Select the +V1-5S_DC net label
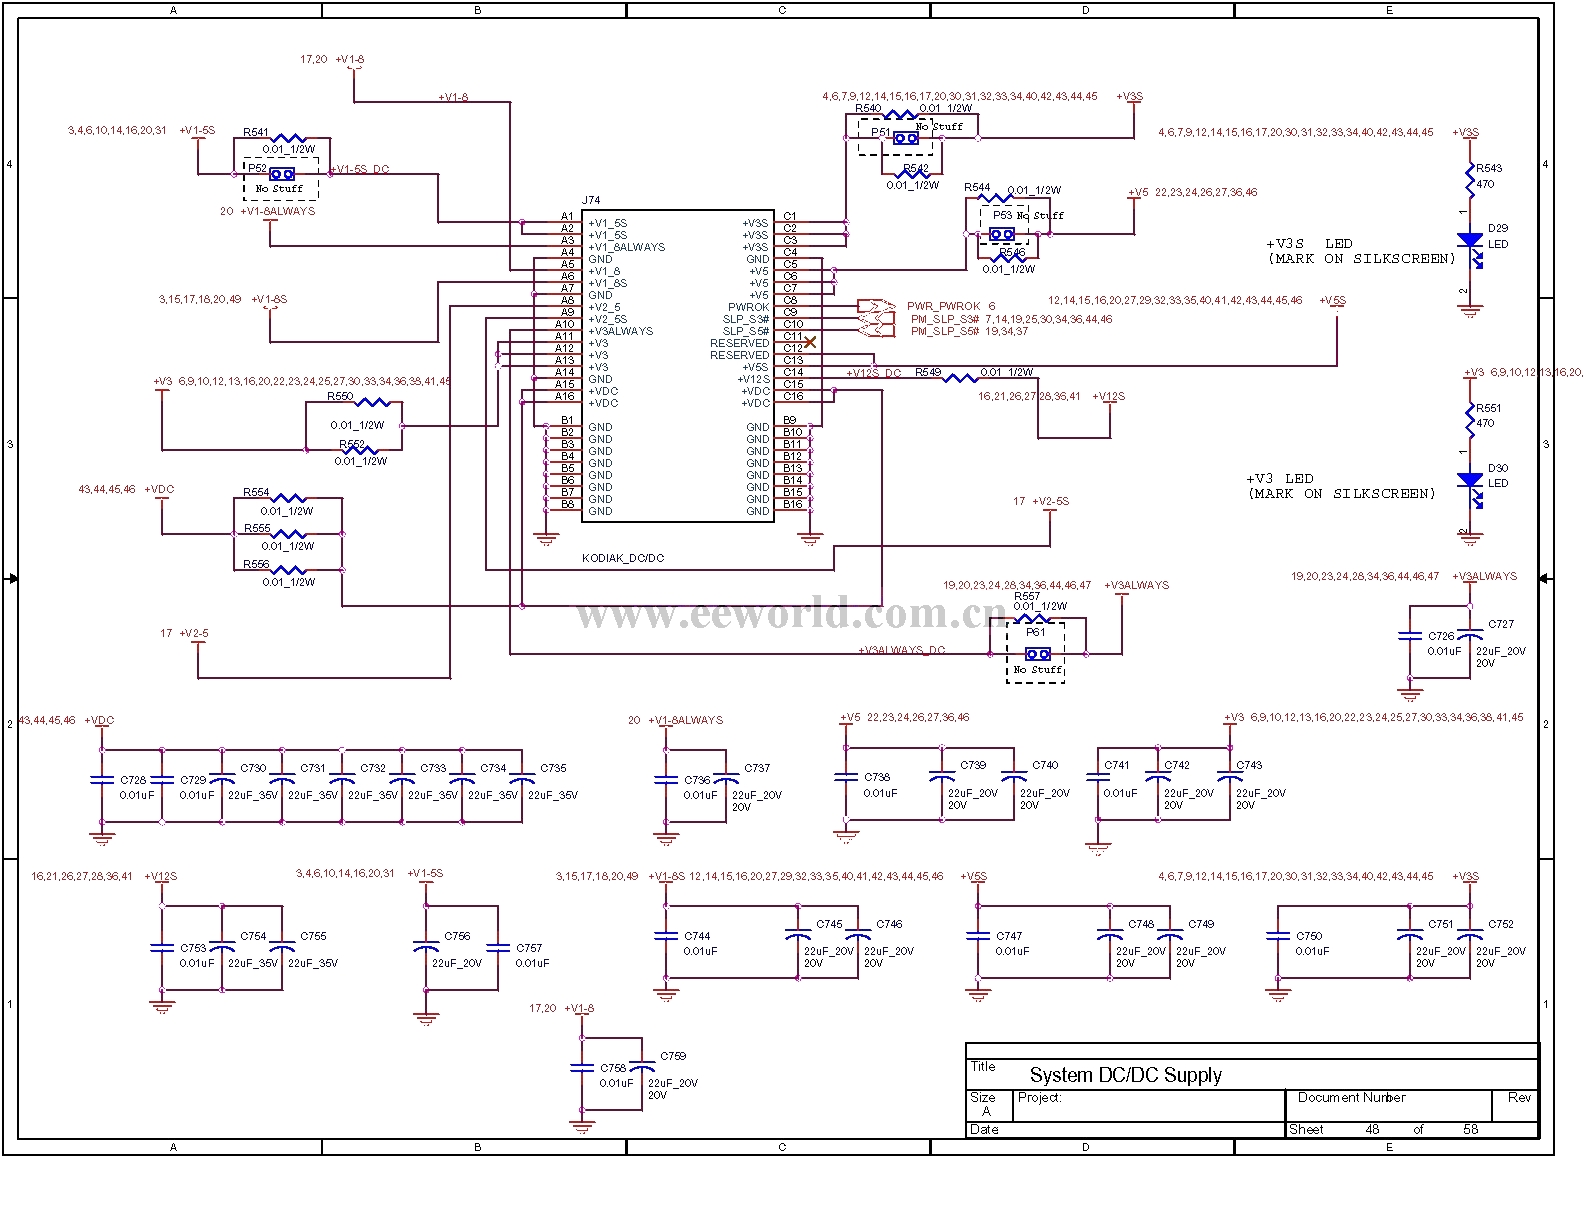Viewport: 1584px width, 1223px height. tap(360, 169)
